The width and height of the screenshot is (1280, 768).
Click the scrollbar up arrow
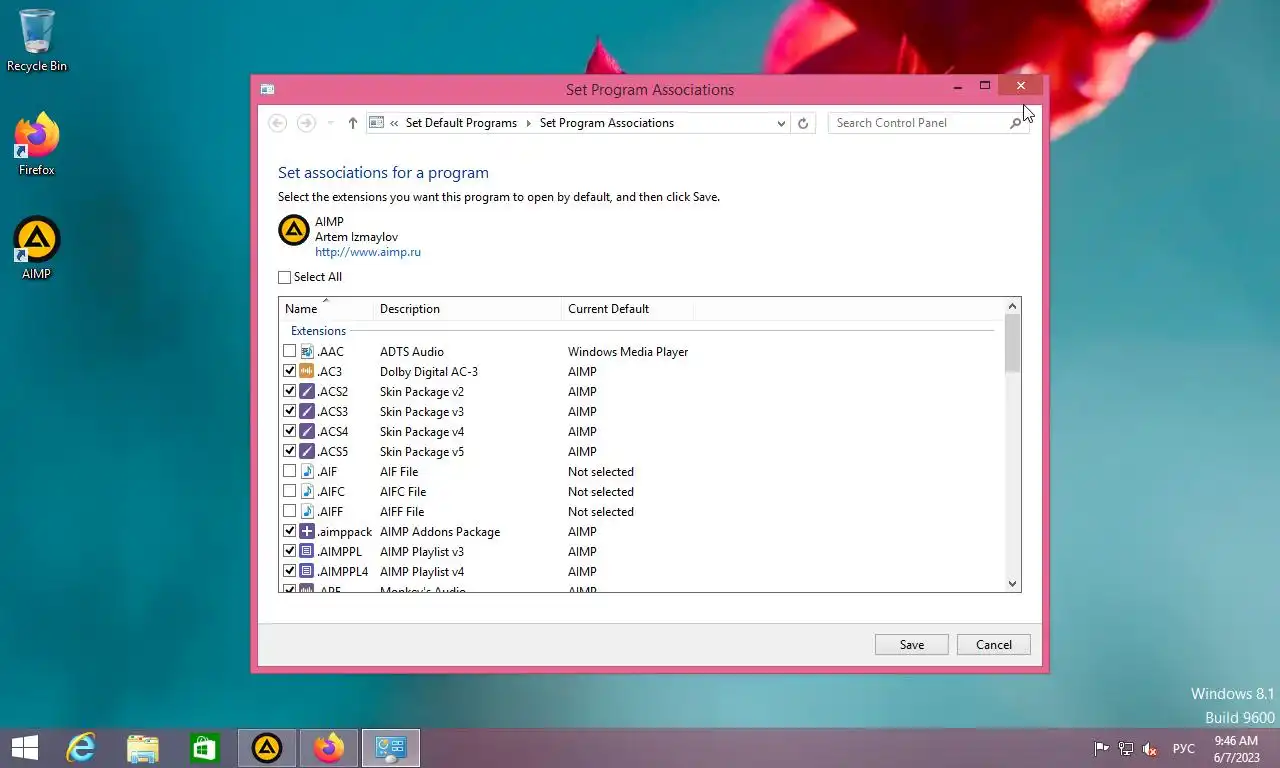(x=1012, y=306)
